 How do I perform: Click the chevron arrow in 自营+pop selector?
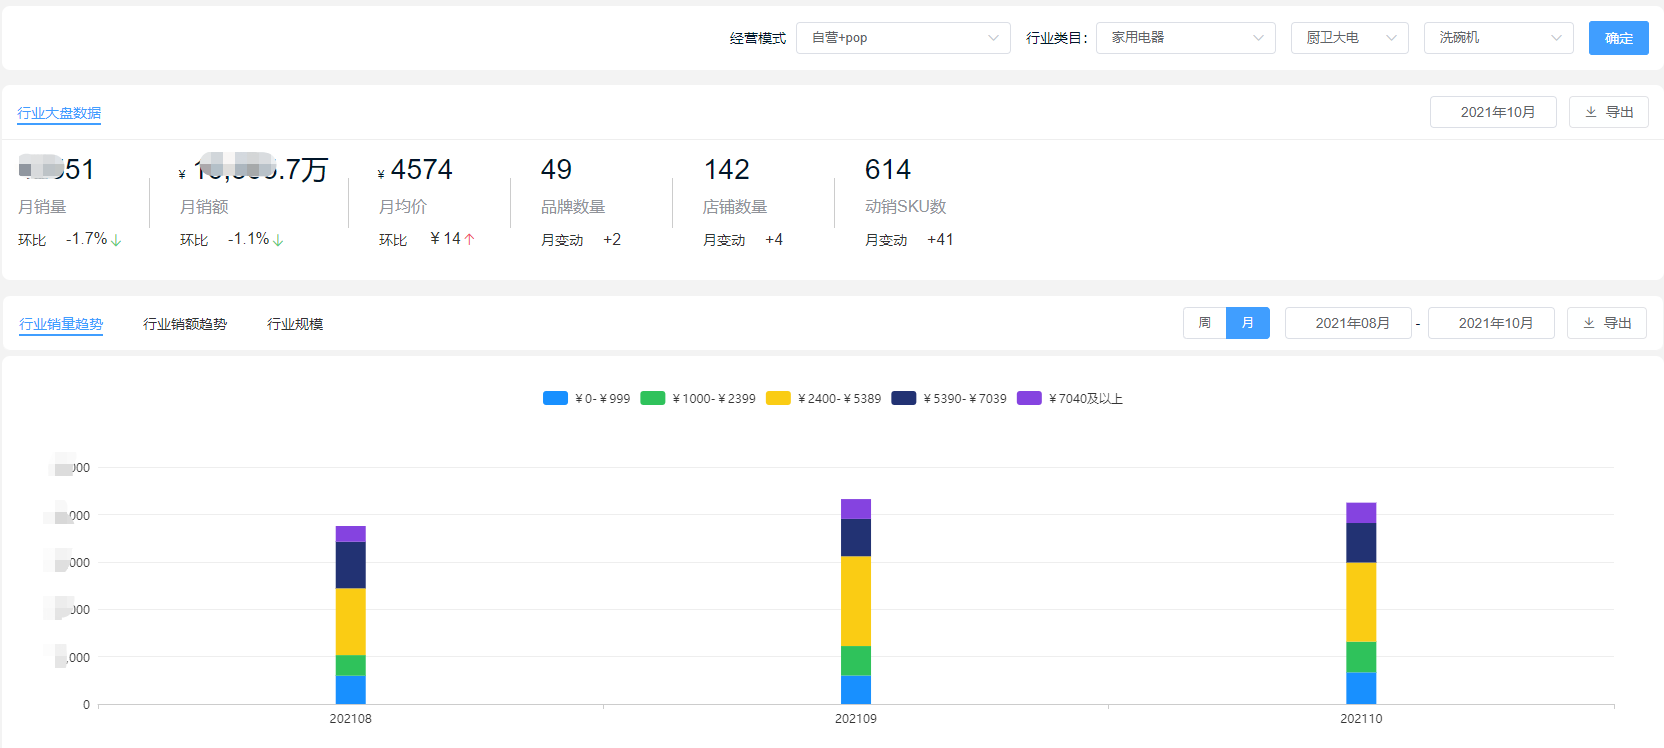(x=993, y=38)
